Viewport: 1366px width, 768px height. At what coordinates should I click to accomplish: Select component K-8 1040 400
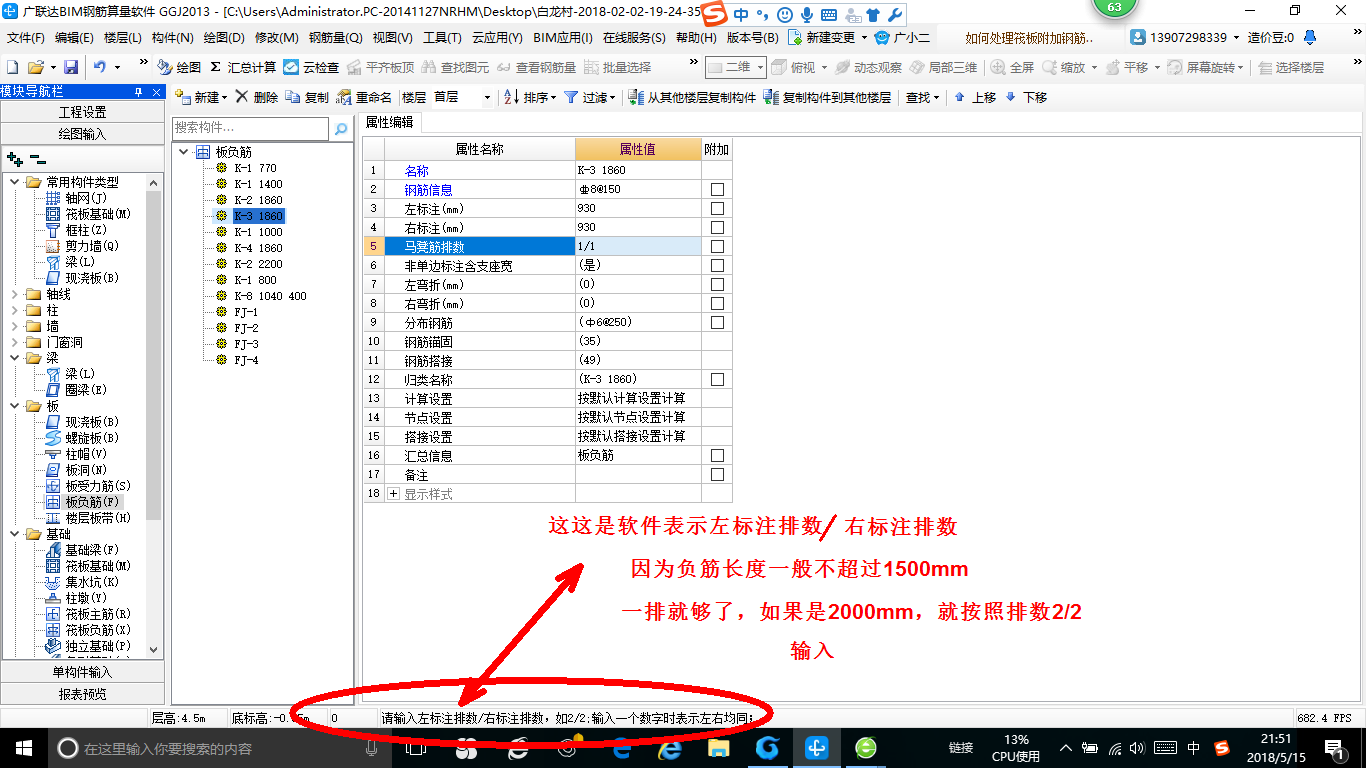(x=270, y=296)
